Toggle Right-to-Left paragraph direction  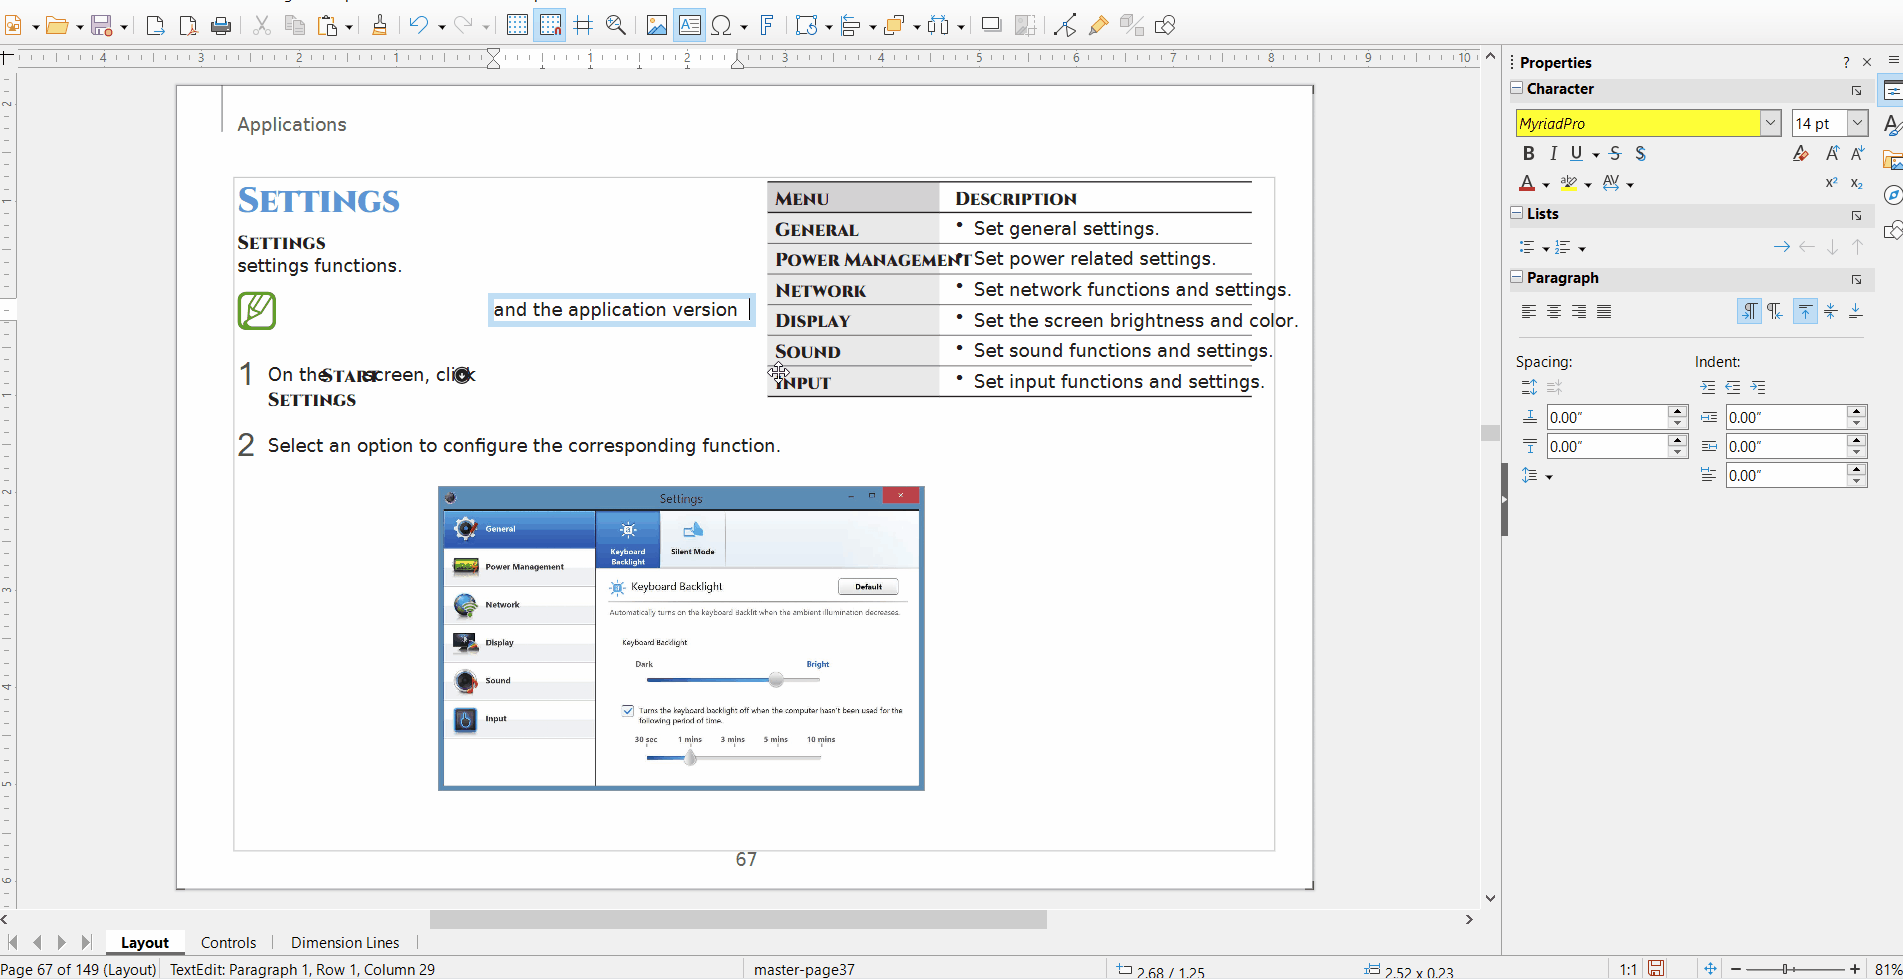tap(1774, 312)
